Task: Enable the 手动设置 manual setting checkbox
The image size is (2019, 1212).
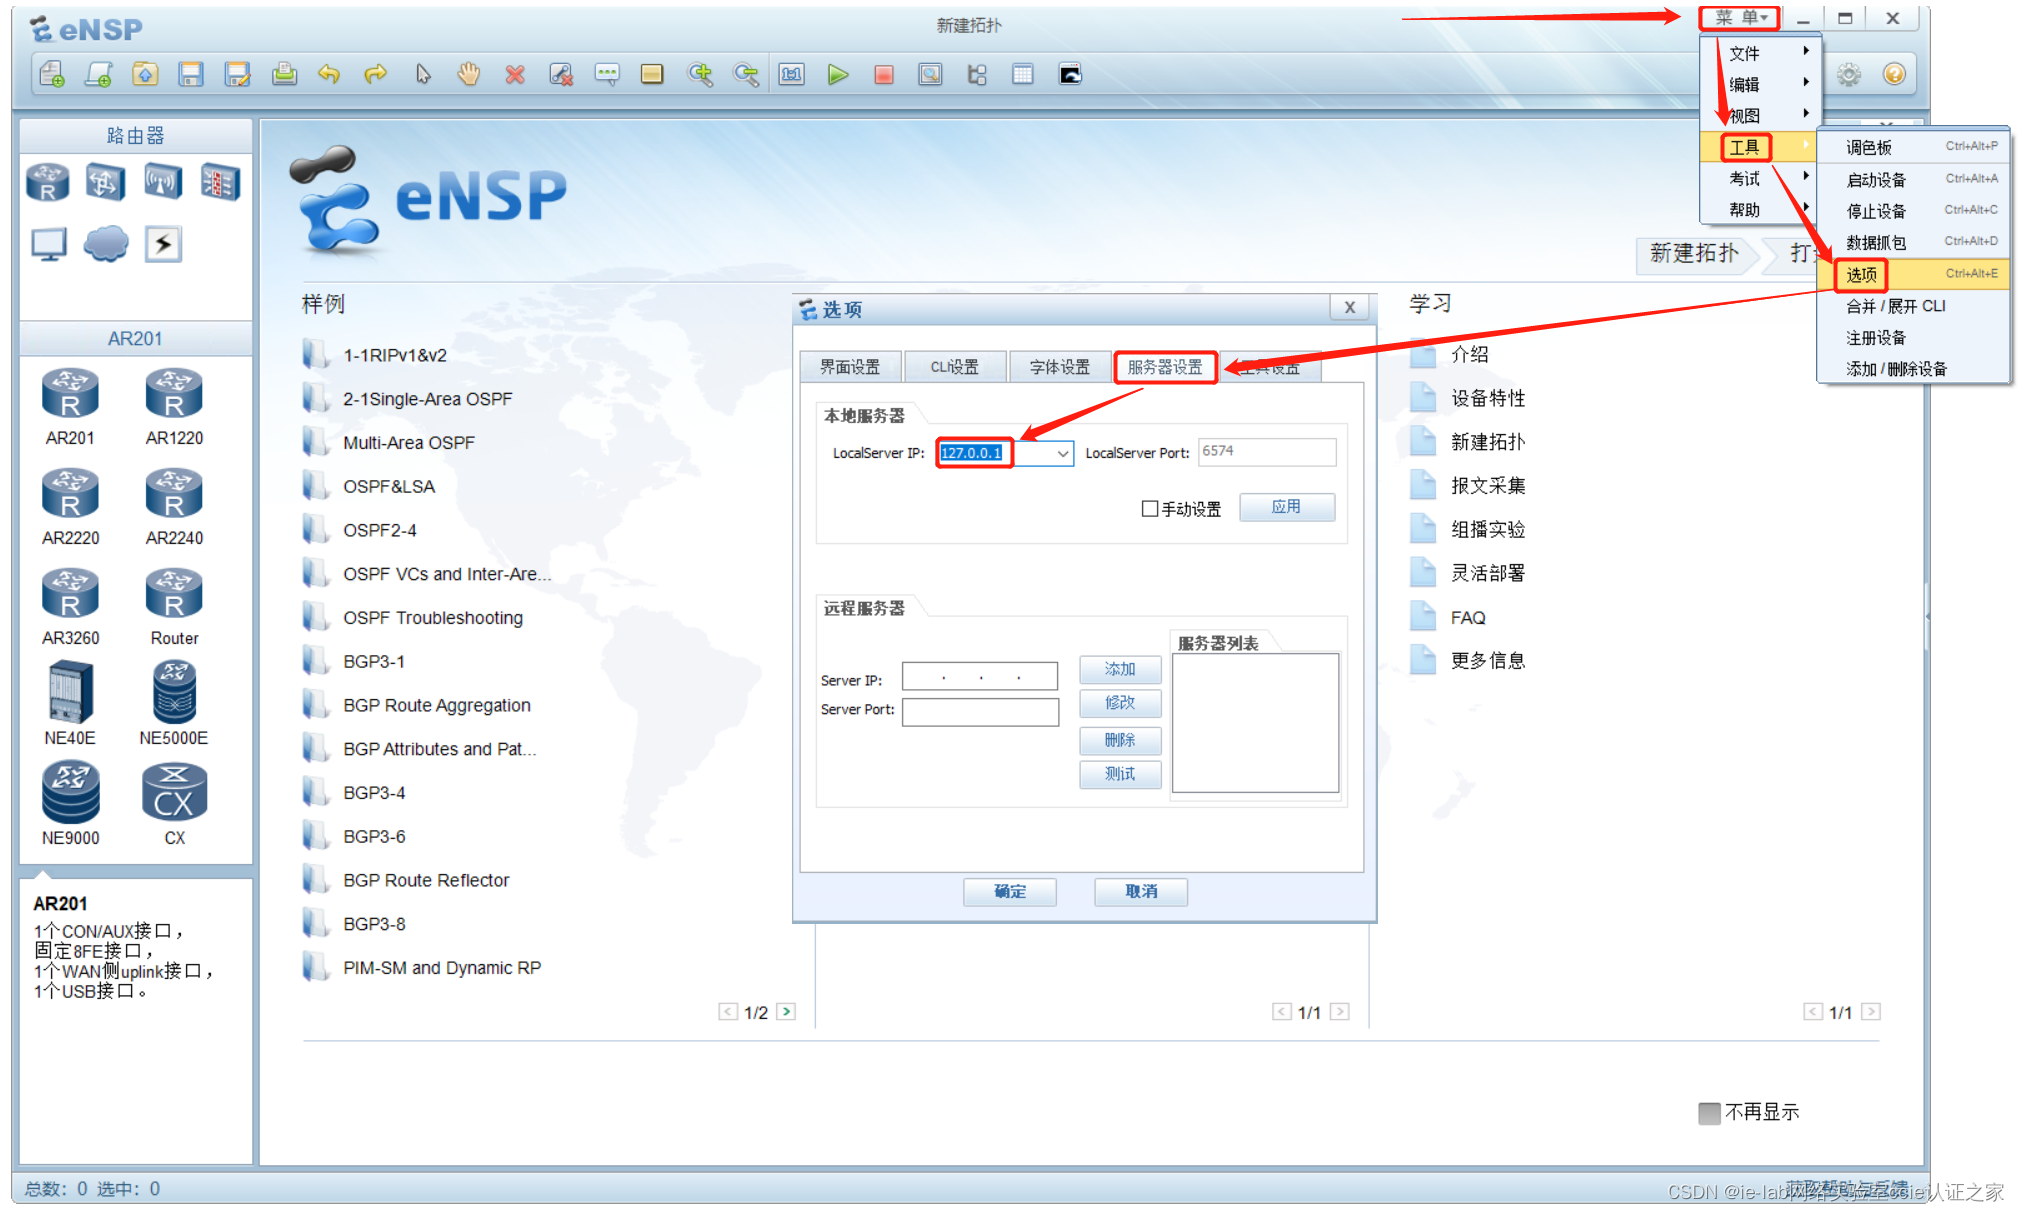Action: (1150, 509)
